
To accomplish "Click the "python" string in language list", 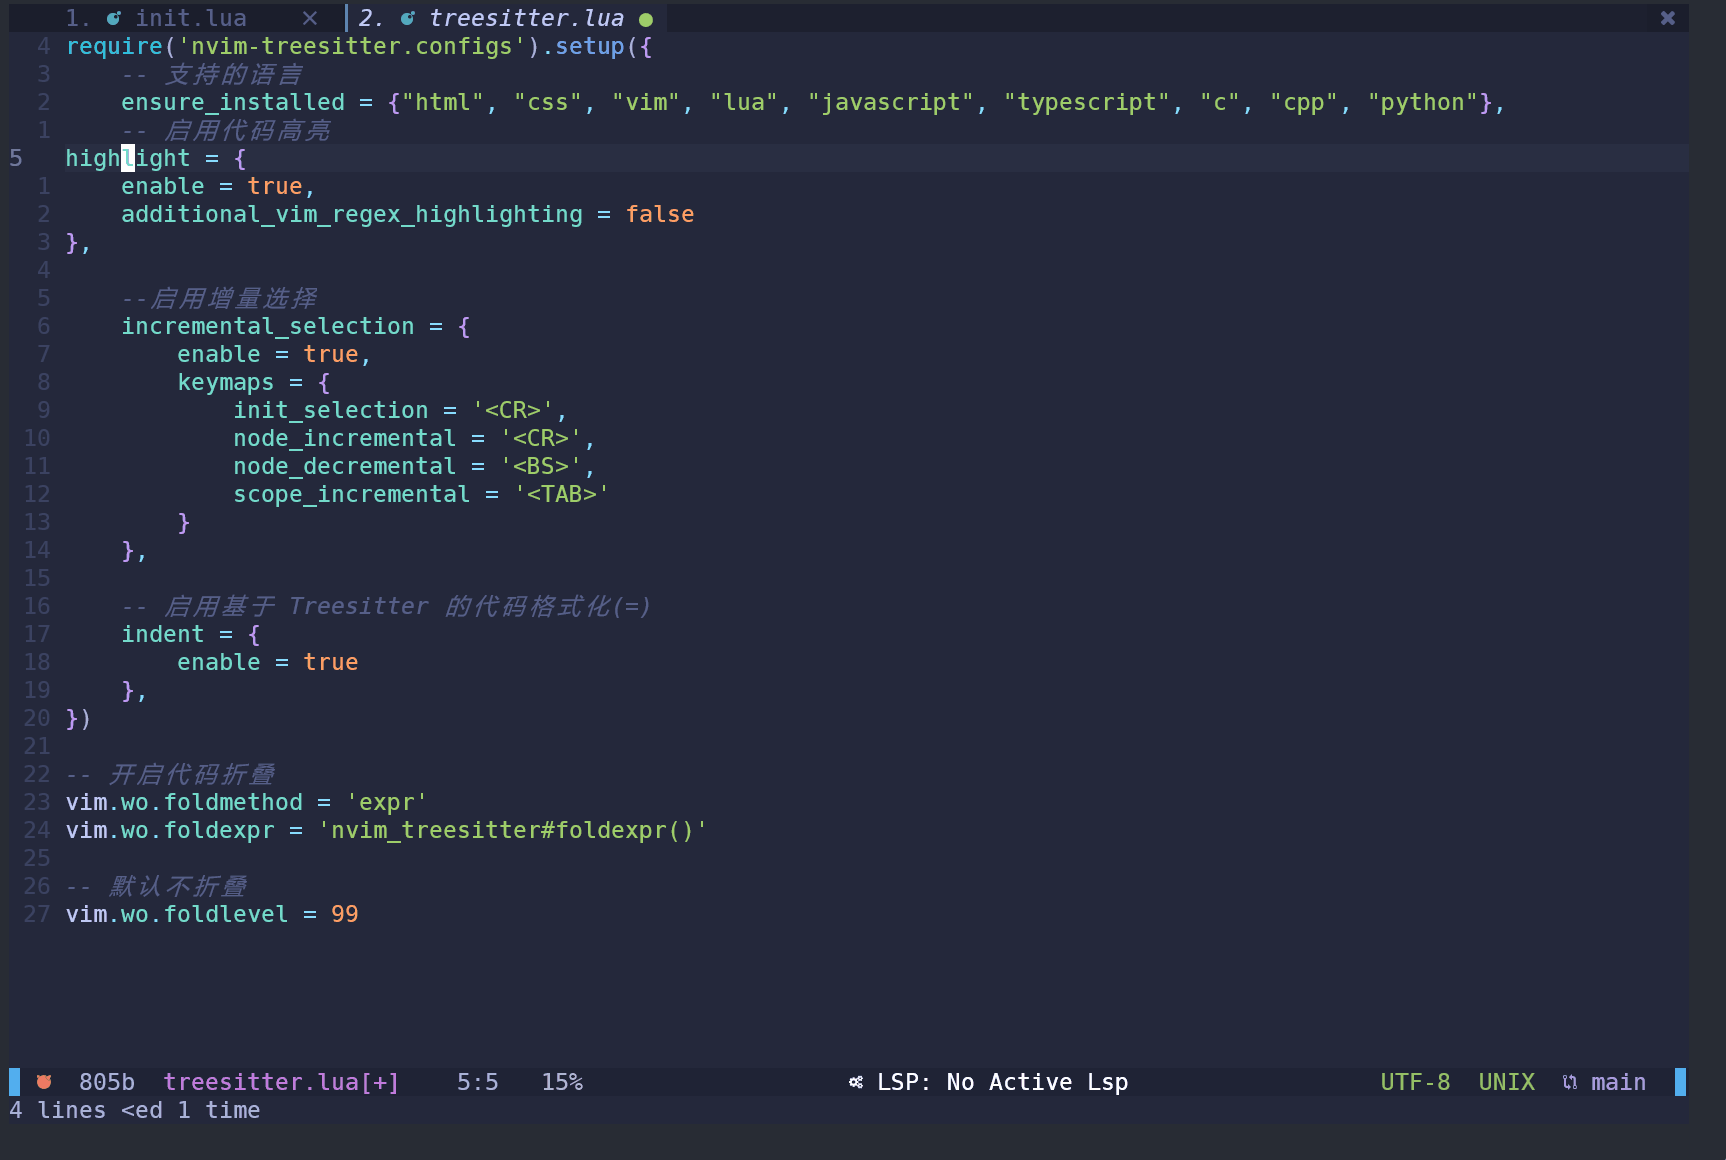I will (1423, 102).
